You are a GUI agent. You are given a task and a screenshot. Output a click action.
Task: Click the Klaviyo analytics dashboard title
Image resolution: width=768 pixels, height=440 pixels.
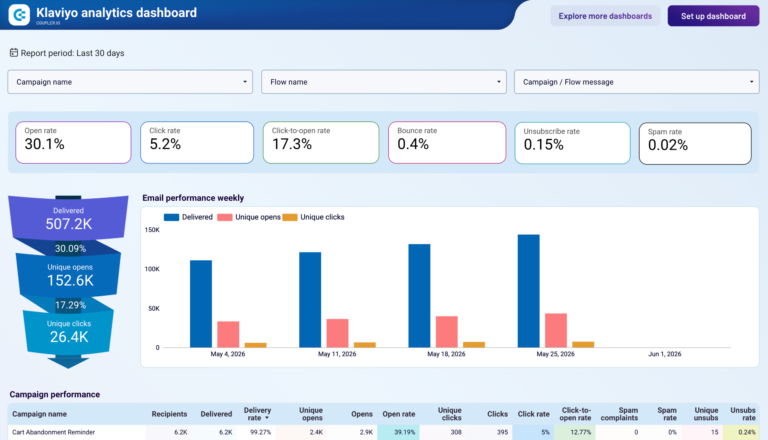[x=117, y=13]
